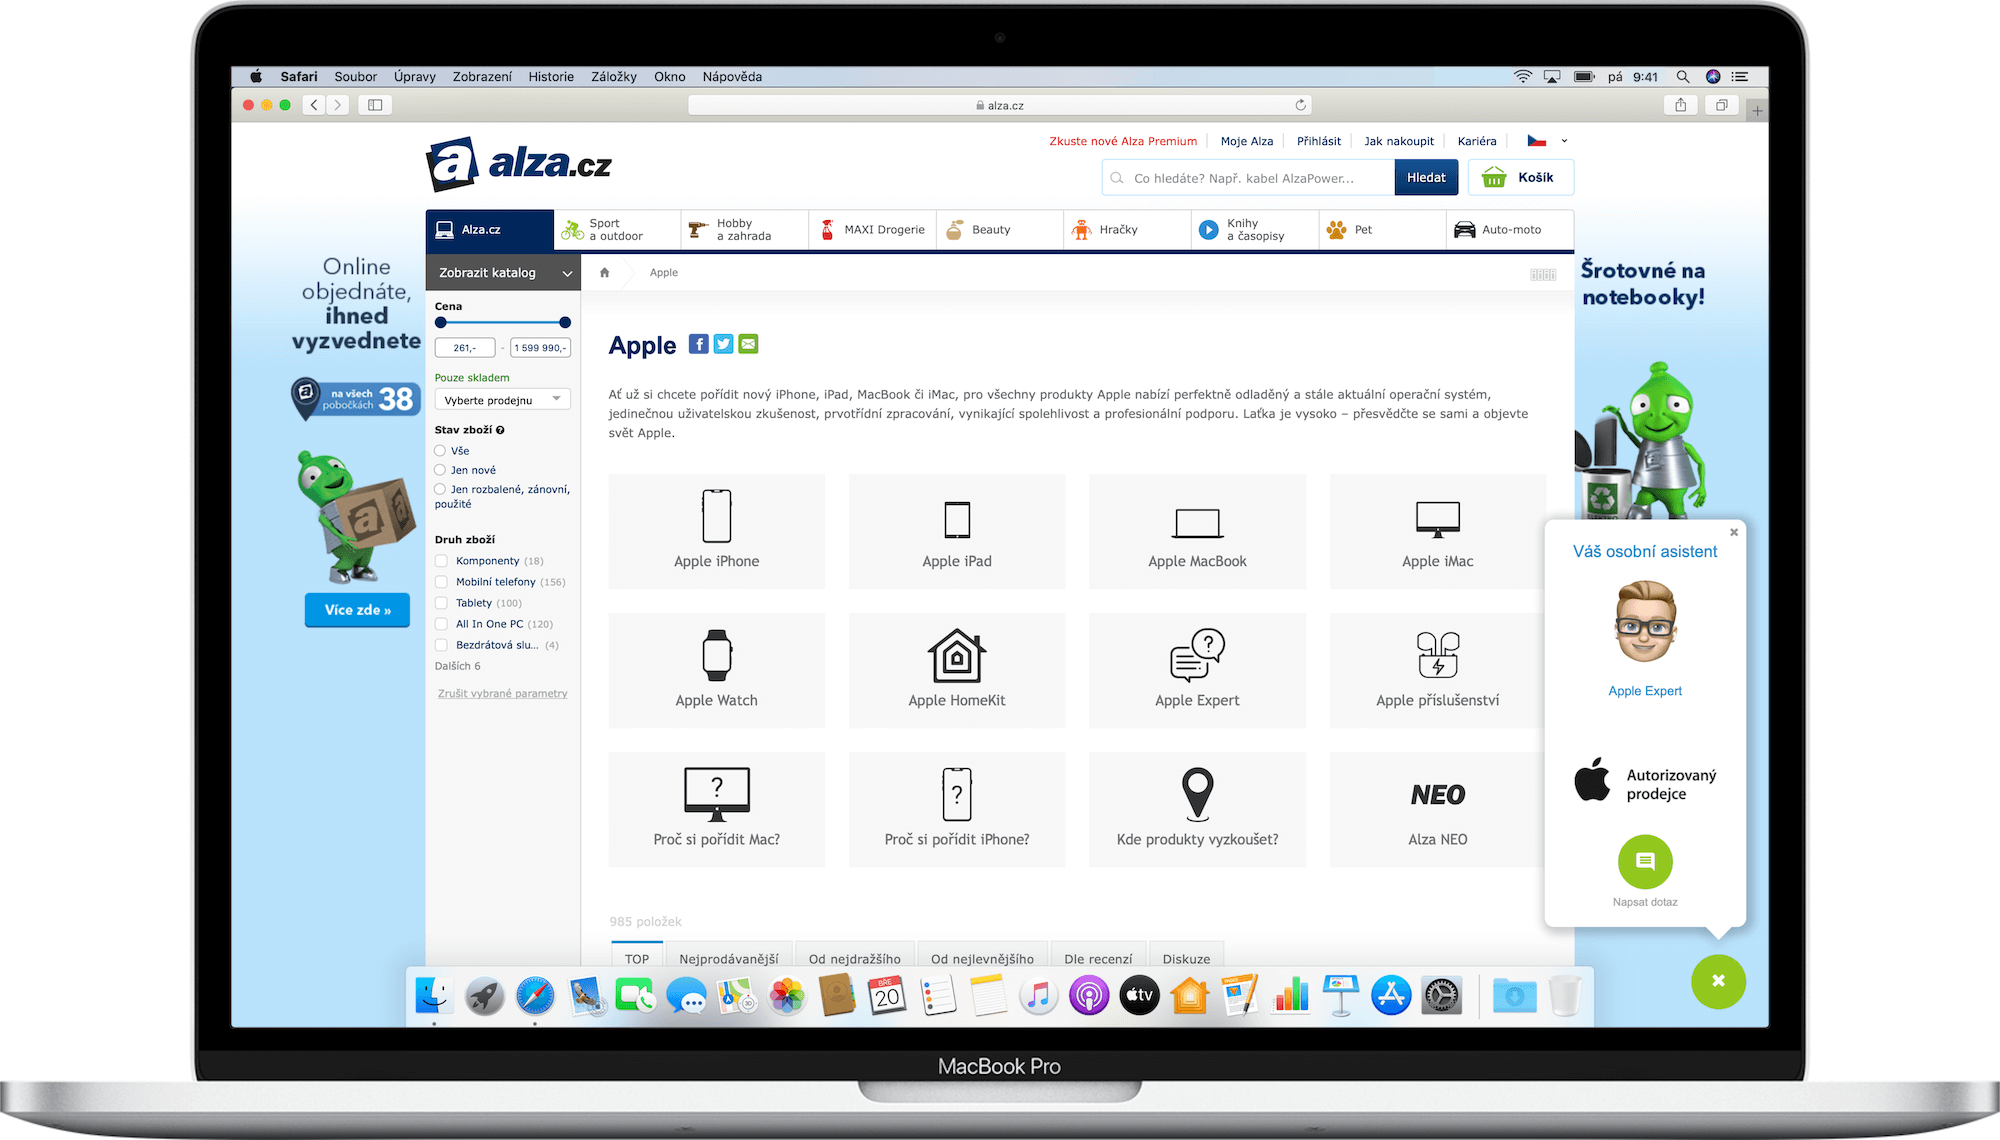Click the home breadcrumb icon
The width and height of the screenshot is (2000, 1140).
pos(604,273)
